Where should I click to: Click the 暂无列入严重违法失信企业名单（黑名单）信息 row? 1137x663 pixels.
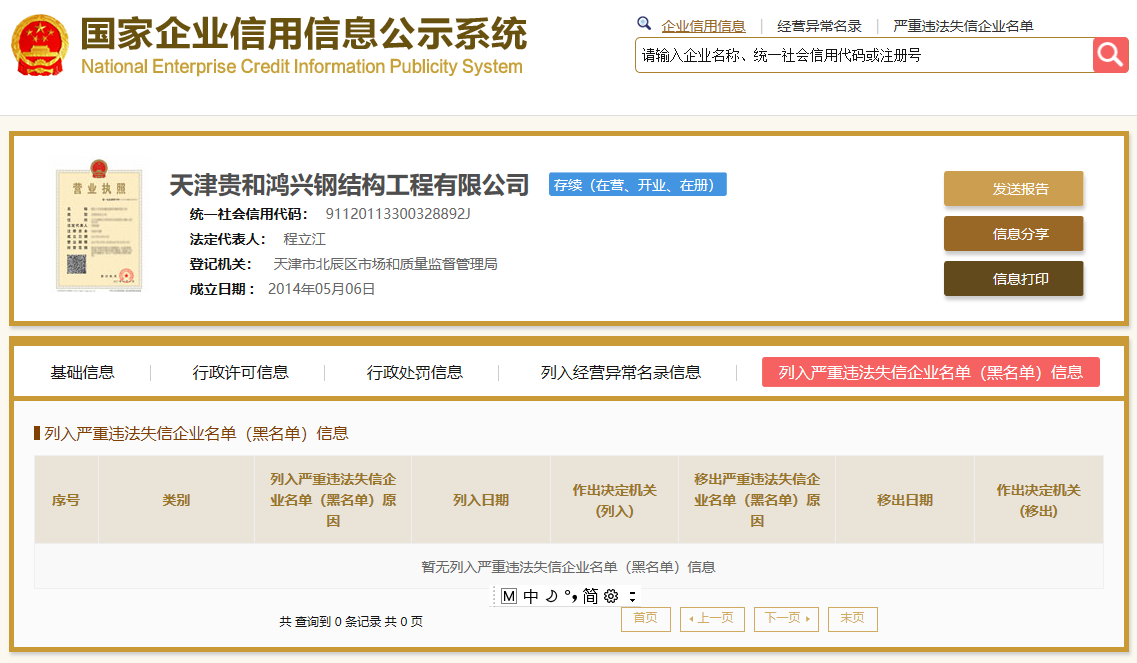(568, 567)
